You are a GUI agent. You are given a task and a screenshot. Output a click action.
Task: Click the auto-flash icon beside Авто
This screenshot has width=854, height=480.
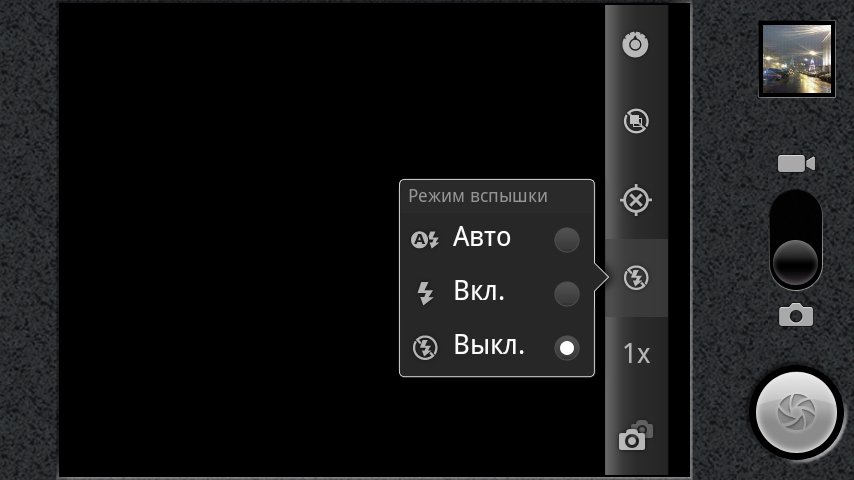pos(425,240)
